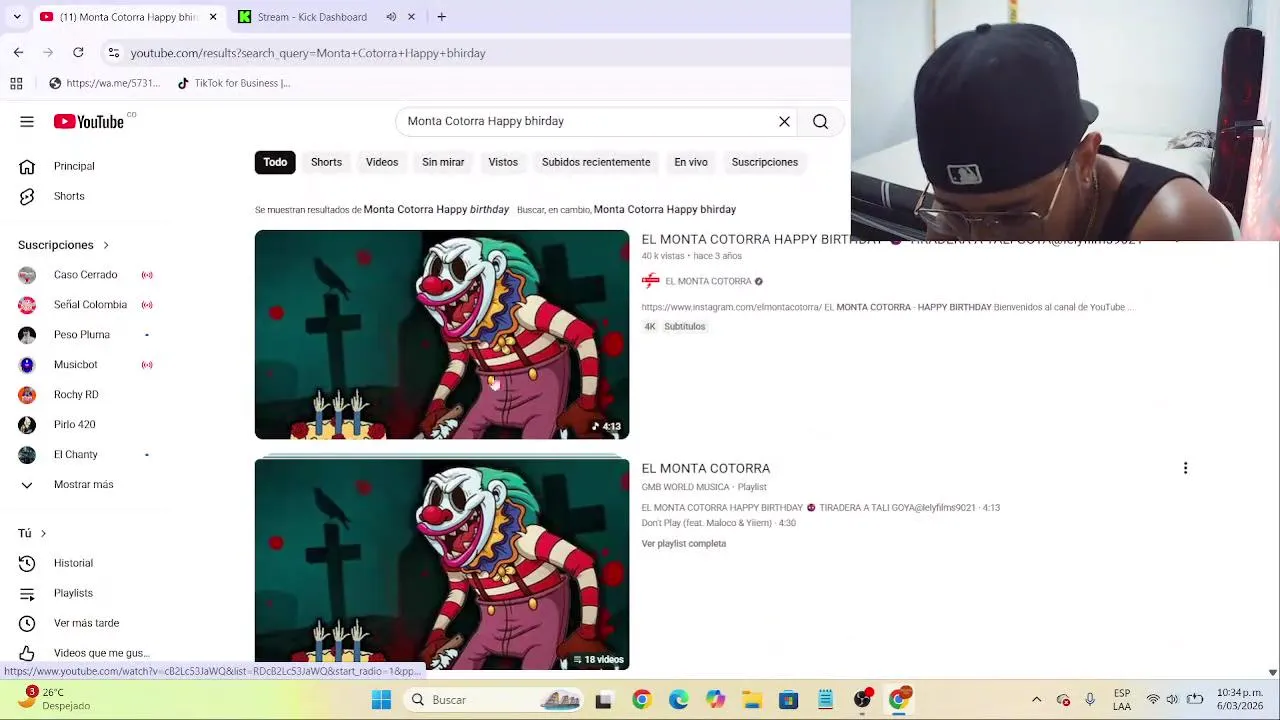Select the Sin mirar filter chip

click(x=443, y=162)
